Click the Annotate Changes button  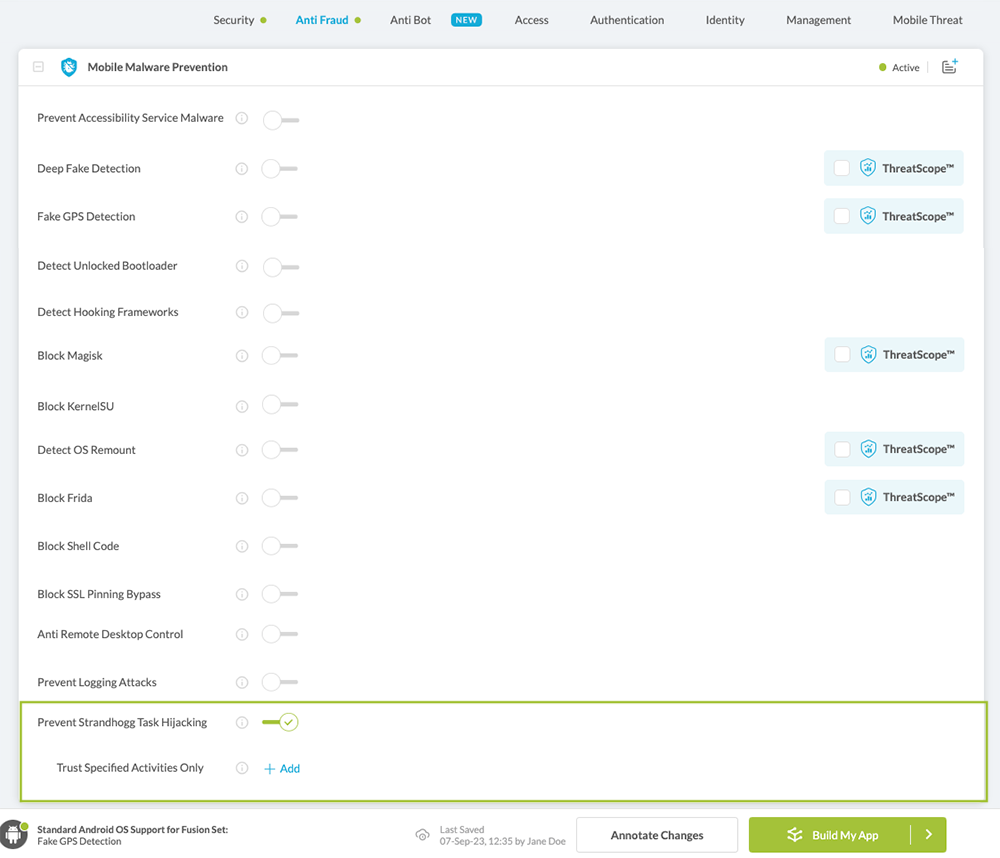point(657,835)
